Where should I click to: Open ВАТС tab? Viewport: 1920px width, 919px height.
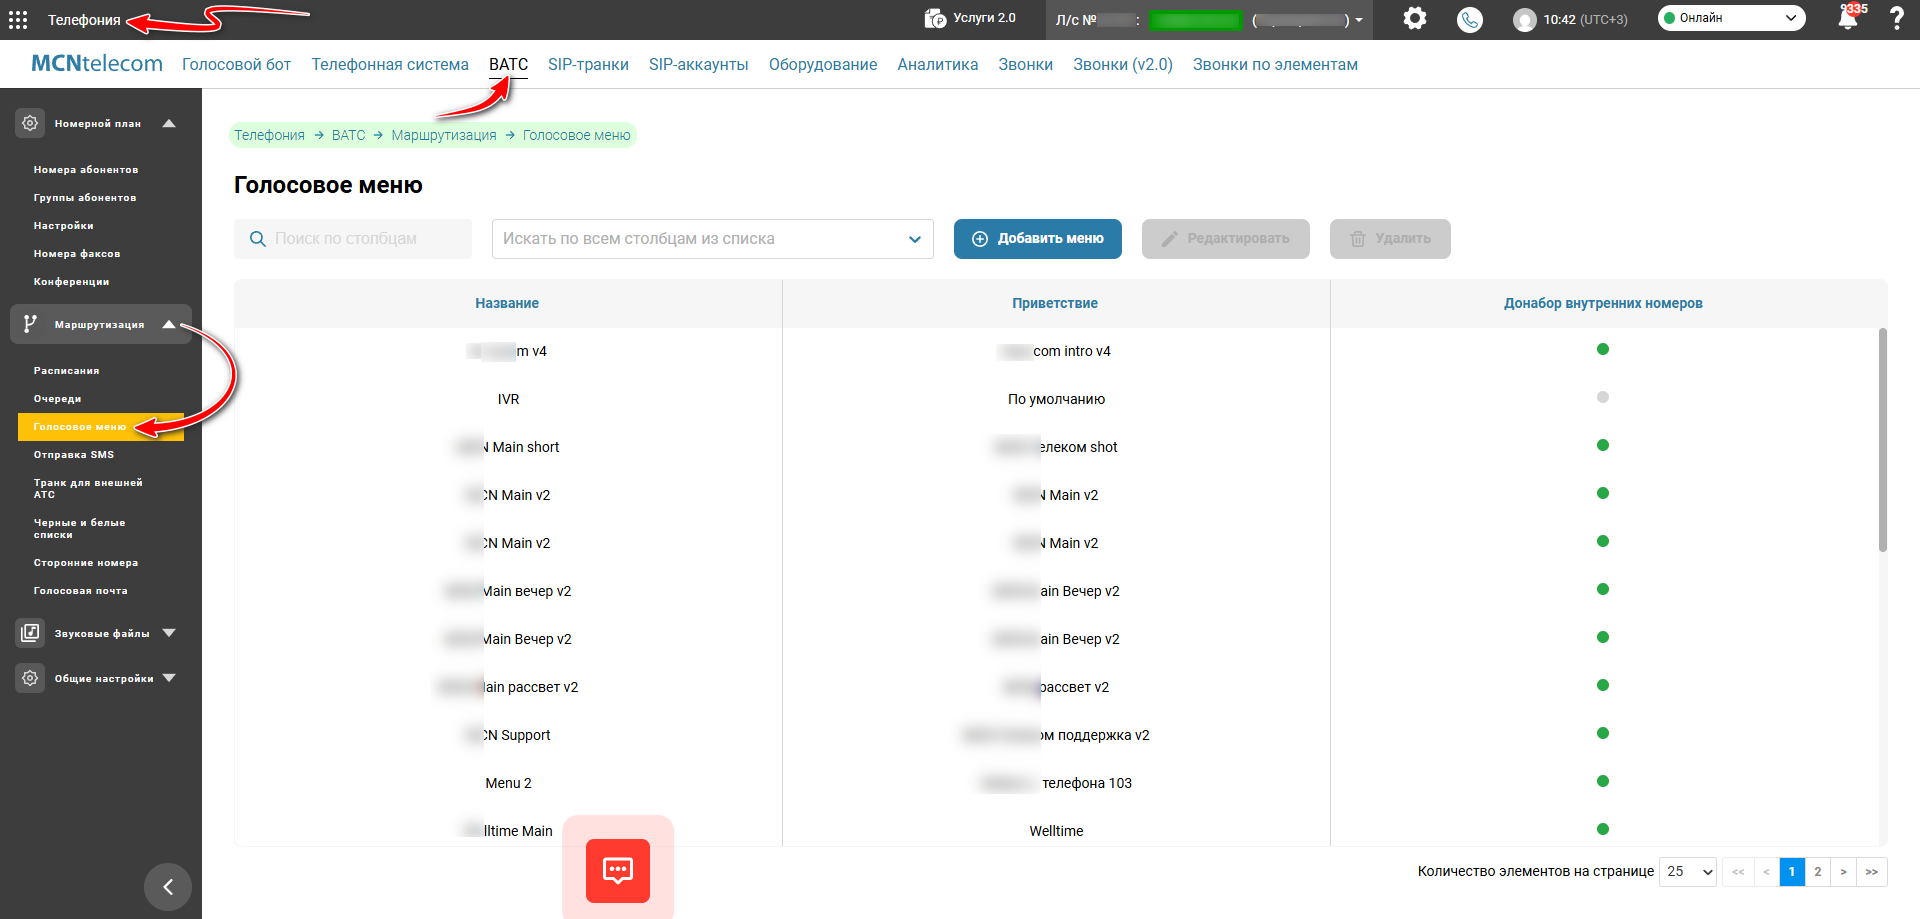tap(508, 64)
